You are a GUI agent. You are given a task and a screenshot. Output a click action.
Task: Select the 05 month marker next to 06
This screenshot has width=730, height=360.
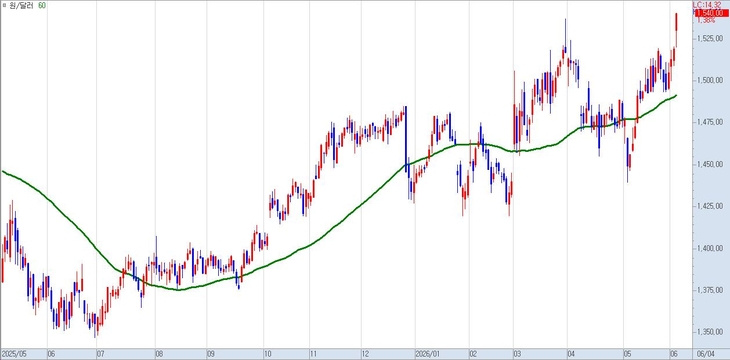[x=628, y=353]
